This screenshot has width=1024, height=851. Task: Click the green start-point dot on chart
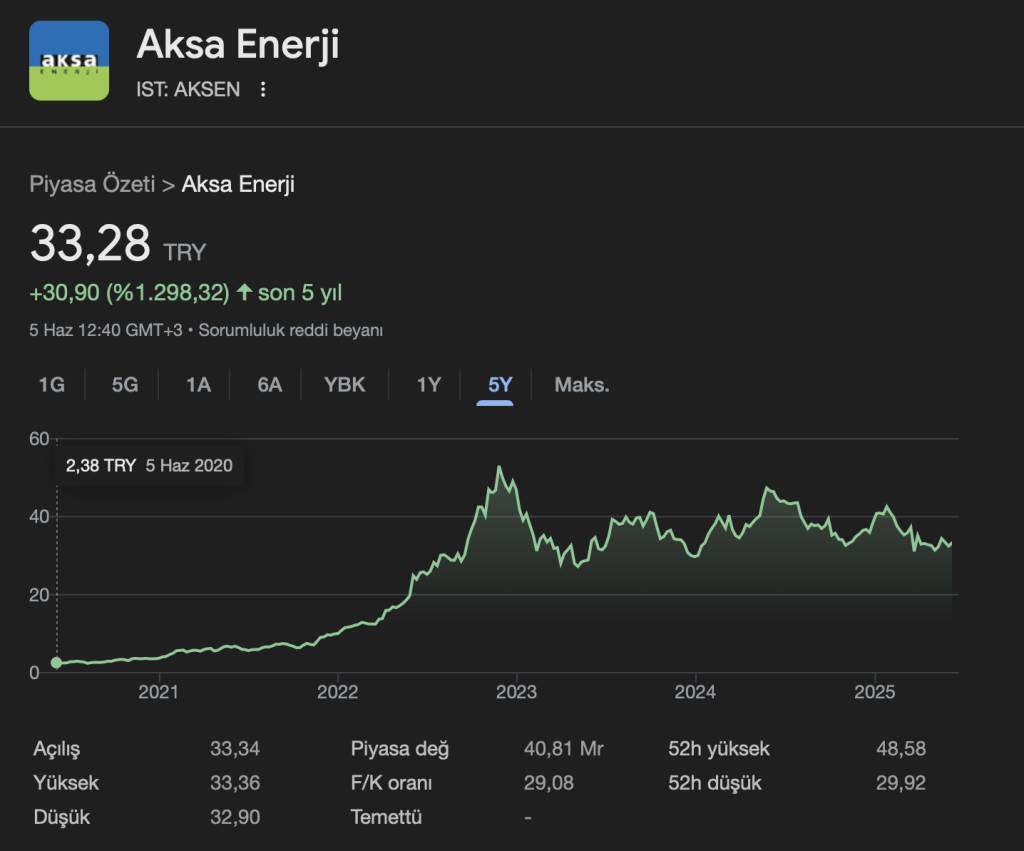click(57, 662)
